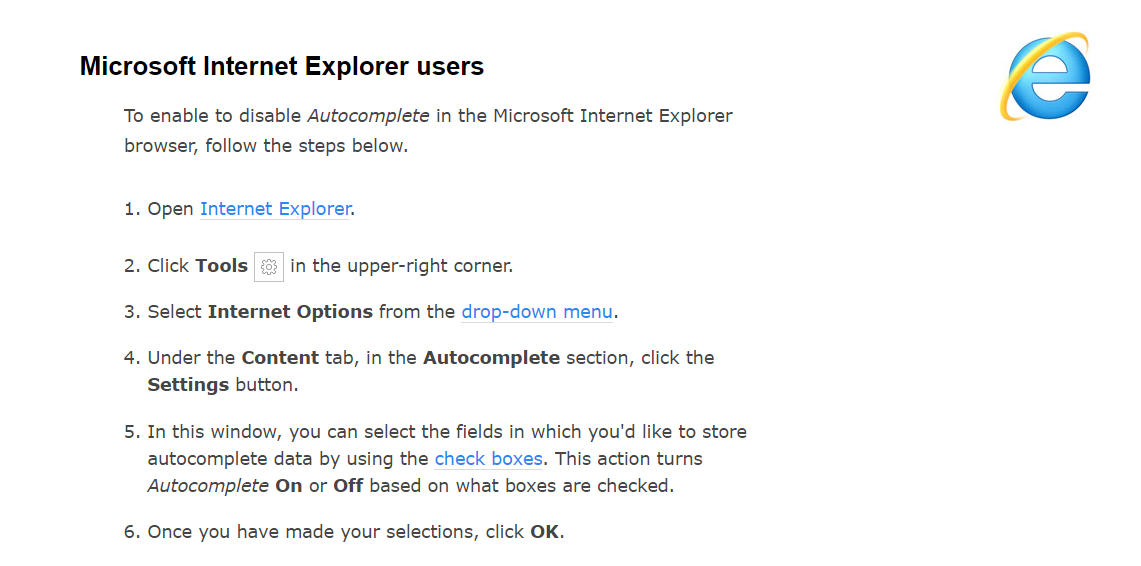This screenshot has height=566, width=1141.
Task: Click 'Once you have made your selections' text
Action: (x=314, y=532)
